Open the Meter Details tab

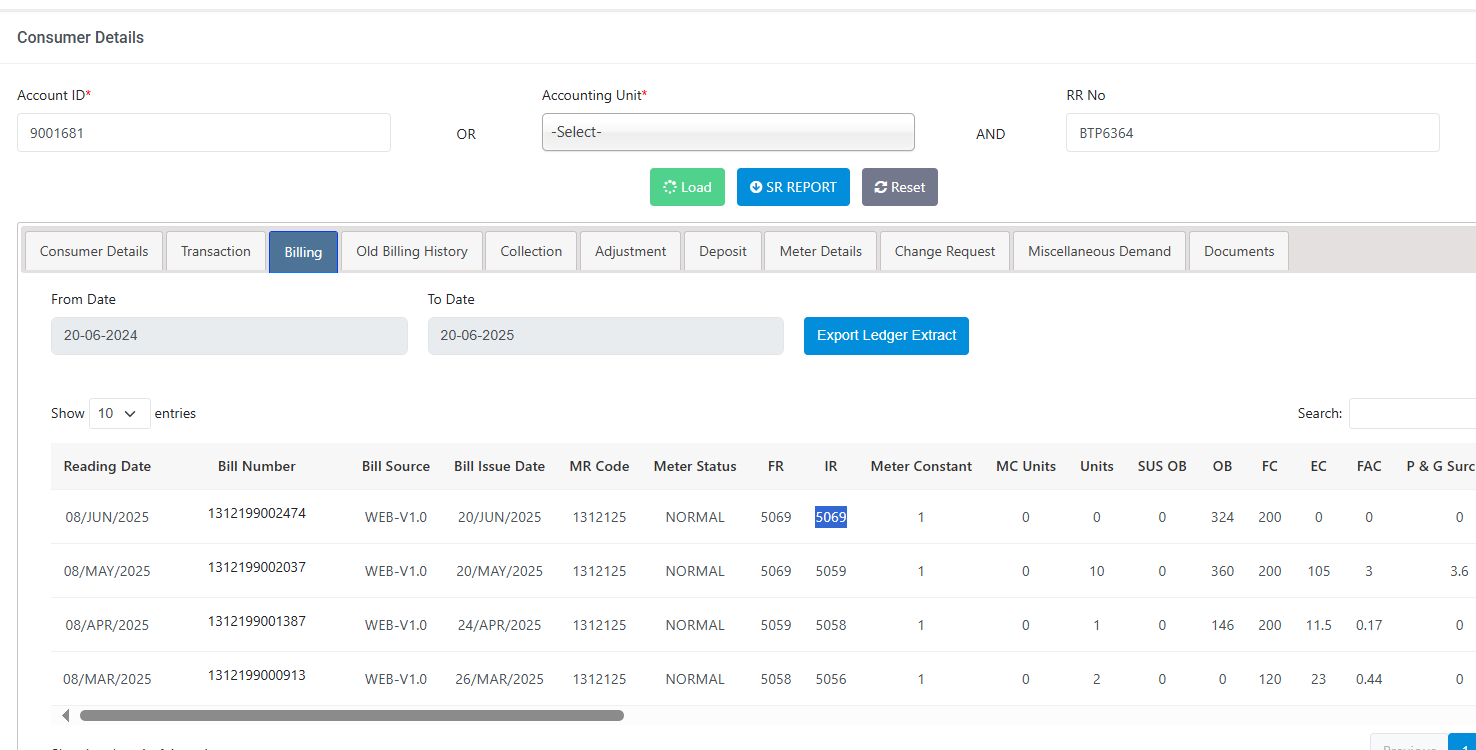coord(821,252)
